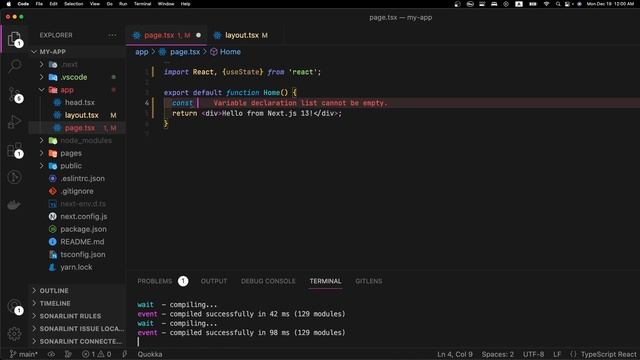Open the Extensions view icon
Image resolution: width=640 pixels, height=360 pixels.
click(x=15, y=150)
